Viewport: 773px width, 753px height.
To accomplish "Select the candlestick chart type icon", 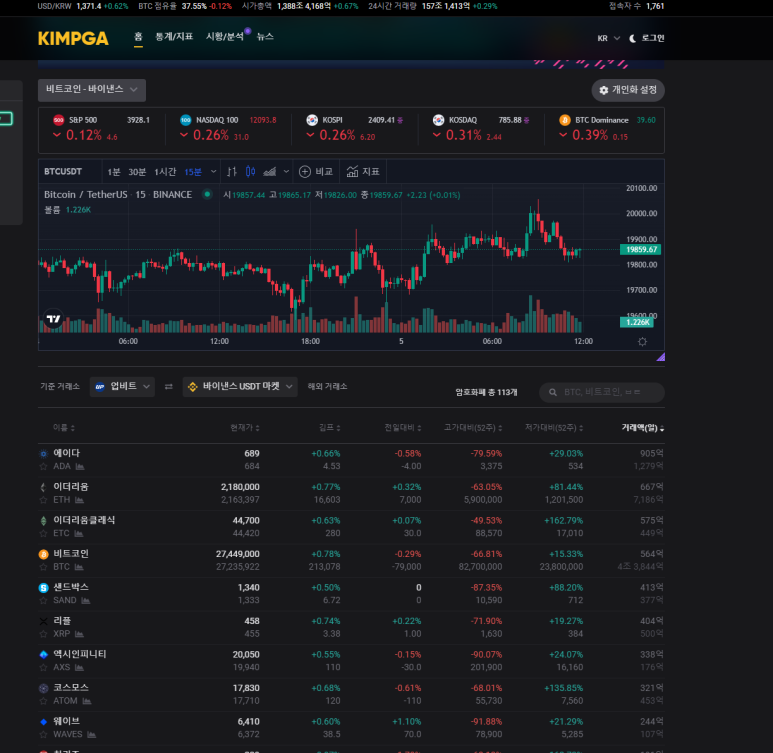I will tap(251, 171).
